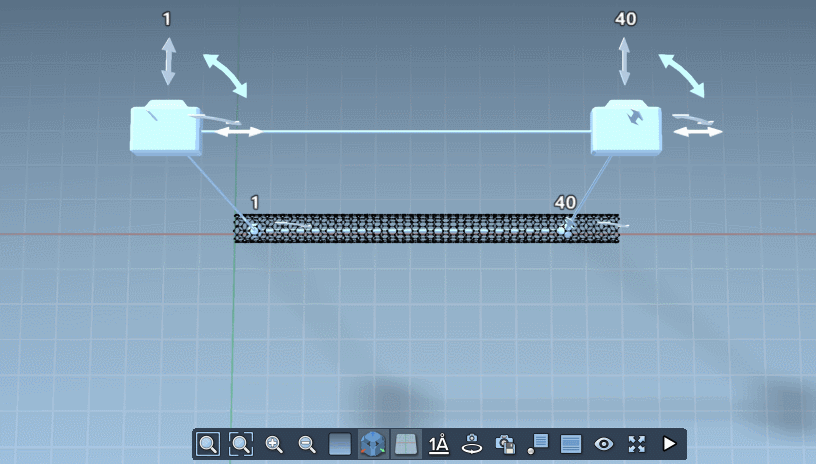
Task: Toggle the 1Å scale ruler
Action: (x=439, y=444)
